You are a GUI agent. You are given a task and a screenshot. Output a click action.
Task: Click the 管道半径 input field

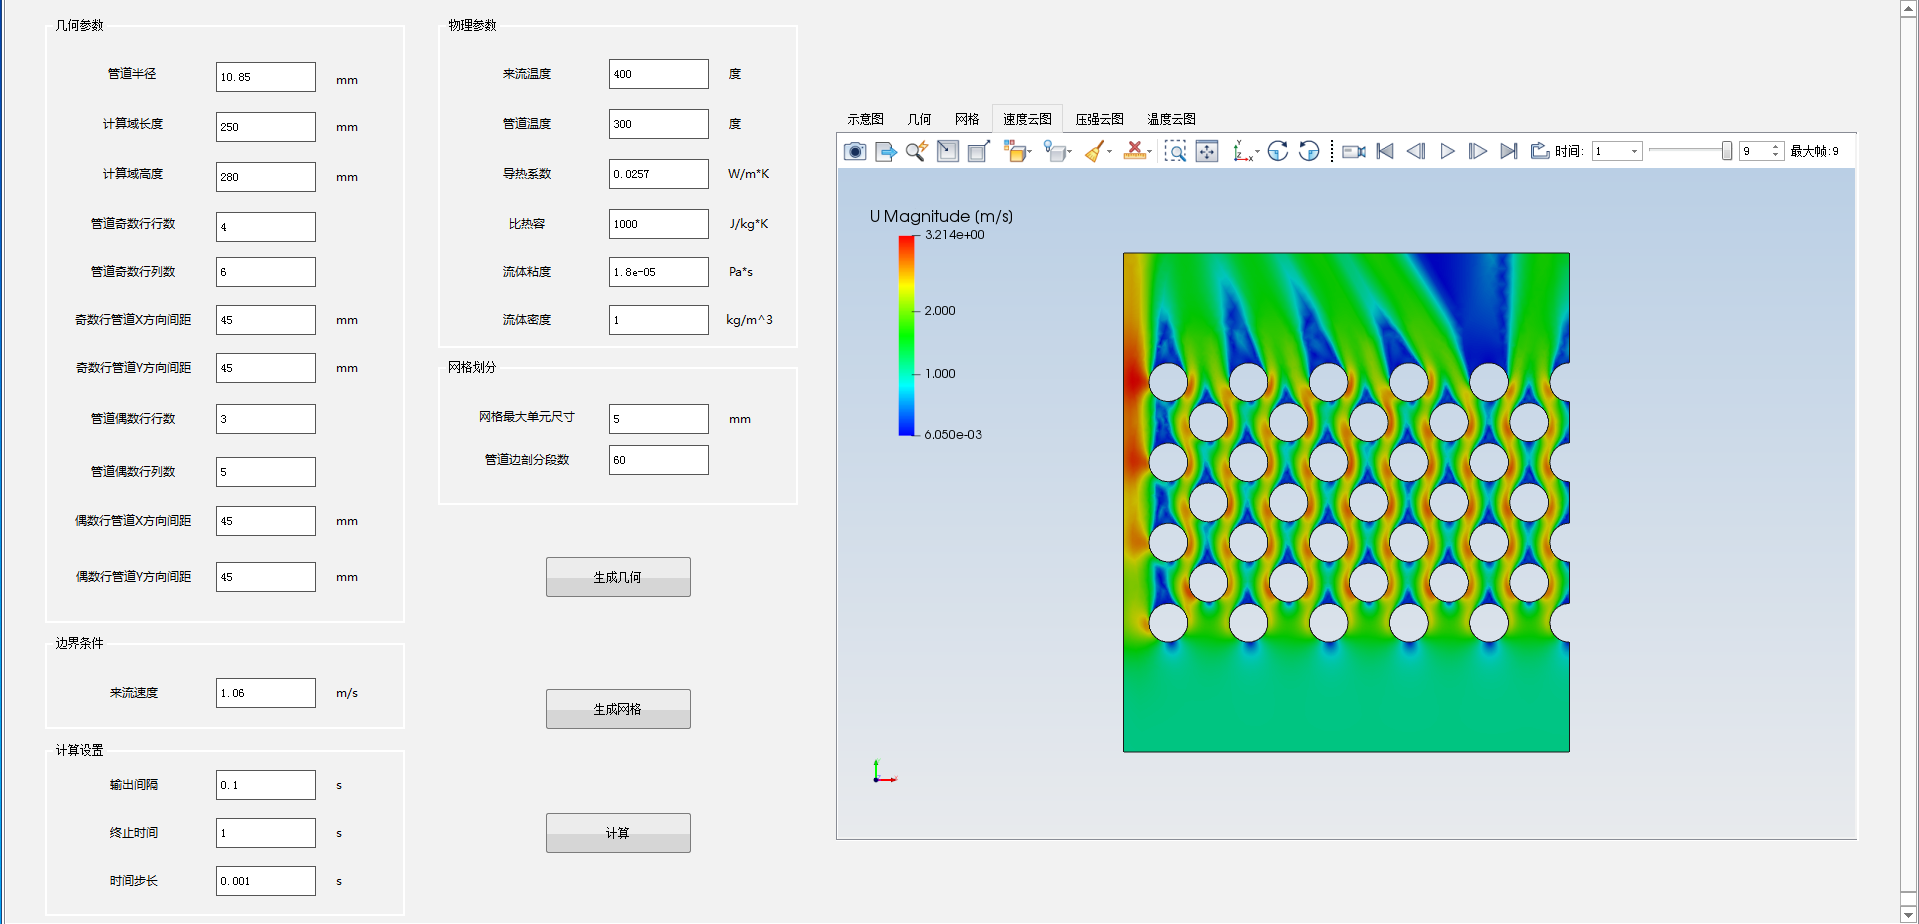point(266,77)
